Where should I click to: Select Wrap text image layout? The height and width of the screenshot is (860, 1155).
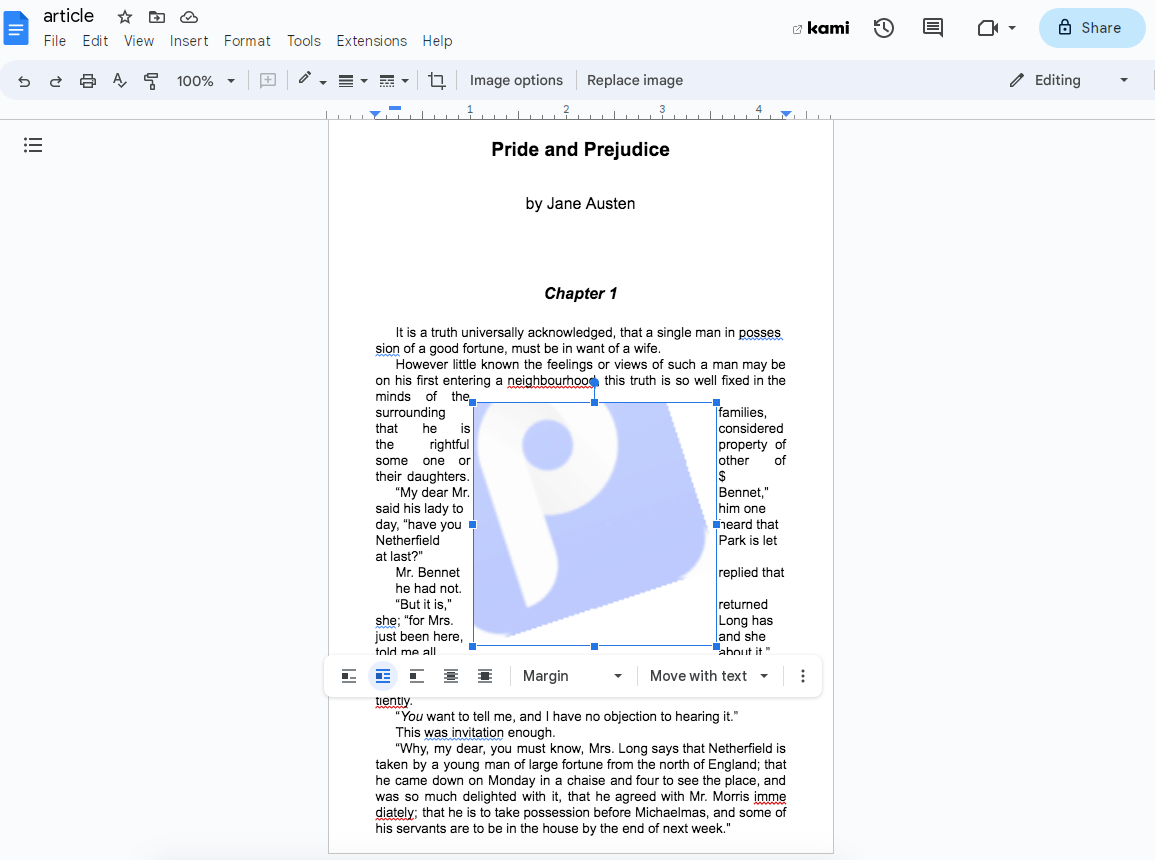383,676
